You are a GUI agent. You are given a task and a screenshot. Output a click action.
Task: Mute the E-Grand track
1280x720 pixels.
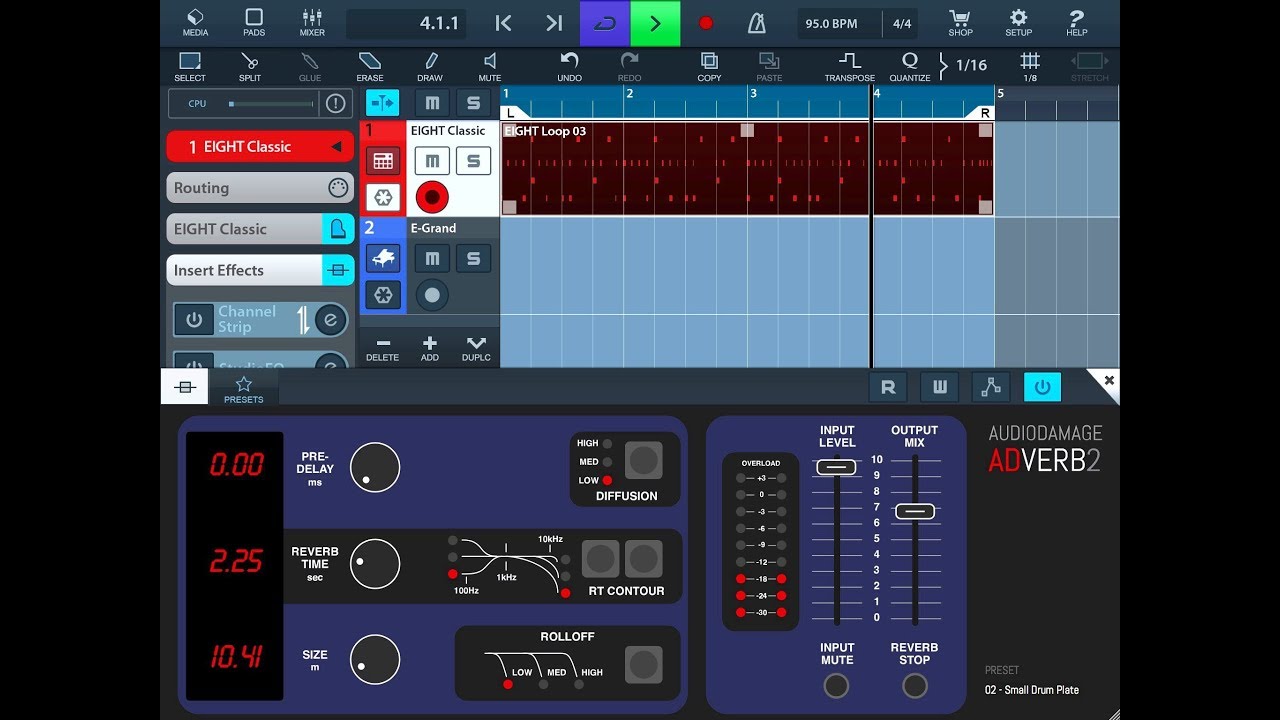(x=432, y=258)
